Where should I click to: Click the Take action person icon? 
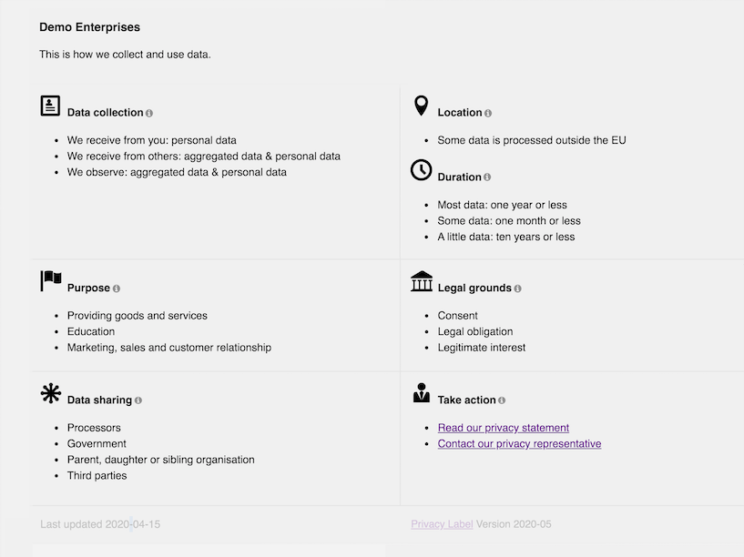pyautogui.click(x=421, y=393)
